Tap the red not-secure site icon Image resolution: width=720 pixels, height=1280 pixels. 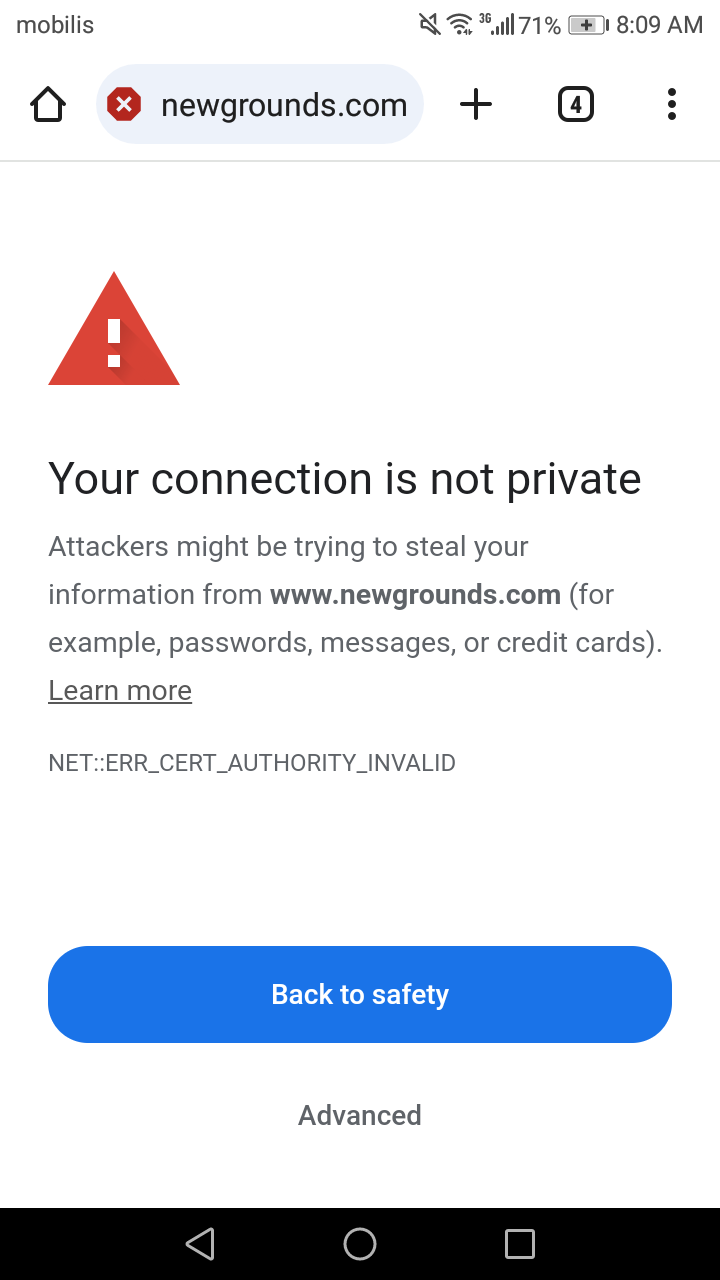124,104
